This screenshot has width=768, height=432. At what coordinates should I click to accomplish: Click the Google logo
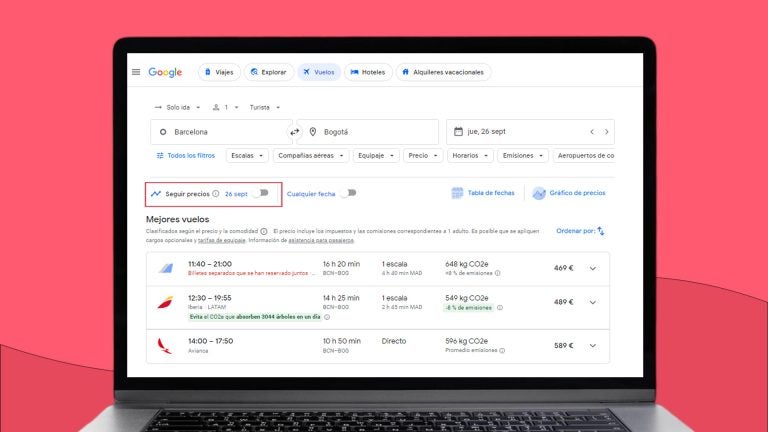point(165,72)
